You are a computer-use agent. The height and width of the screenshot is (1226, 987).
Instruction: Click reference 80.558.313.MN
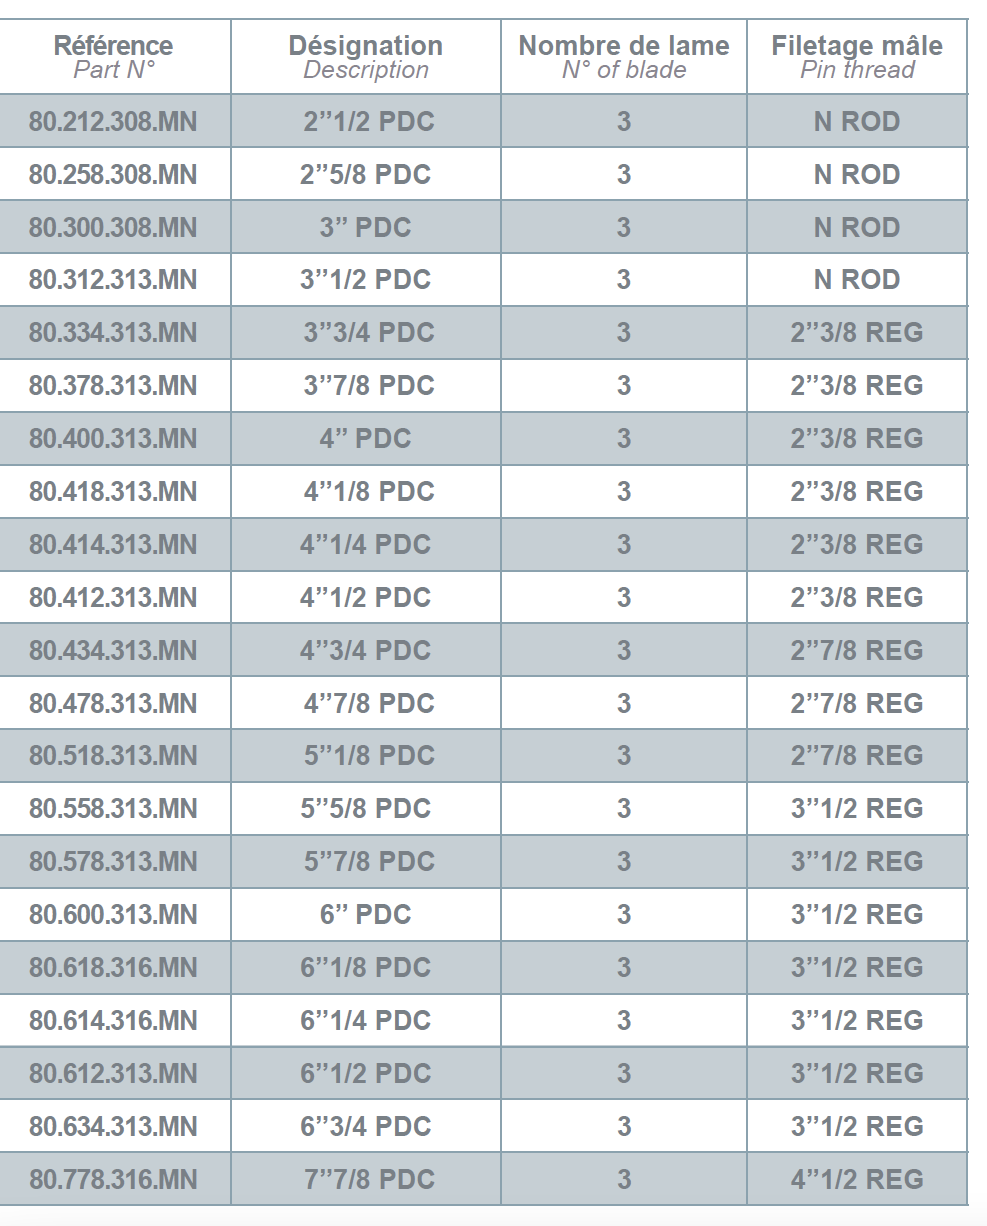coord(113,809)
